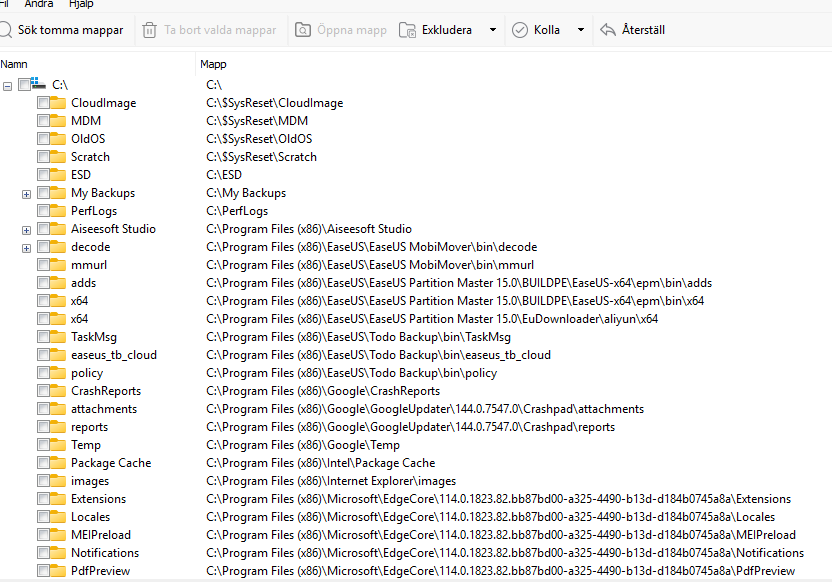Select the easeus_tb_cloud folder name
Screen dimensions: 832x582
point(114,355)
